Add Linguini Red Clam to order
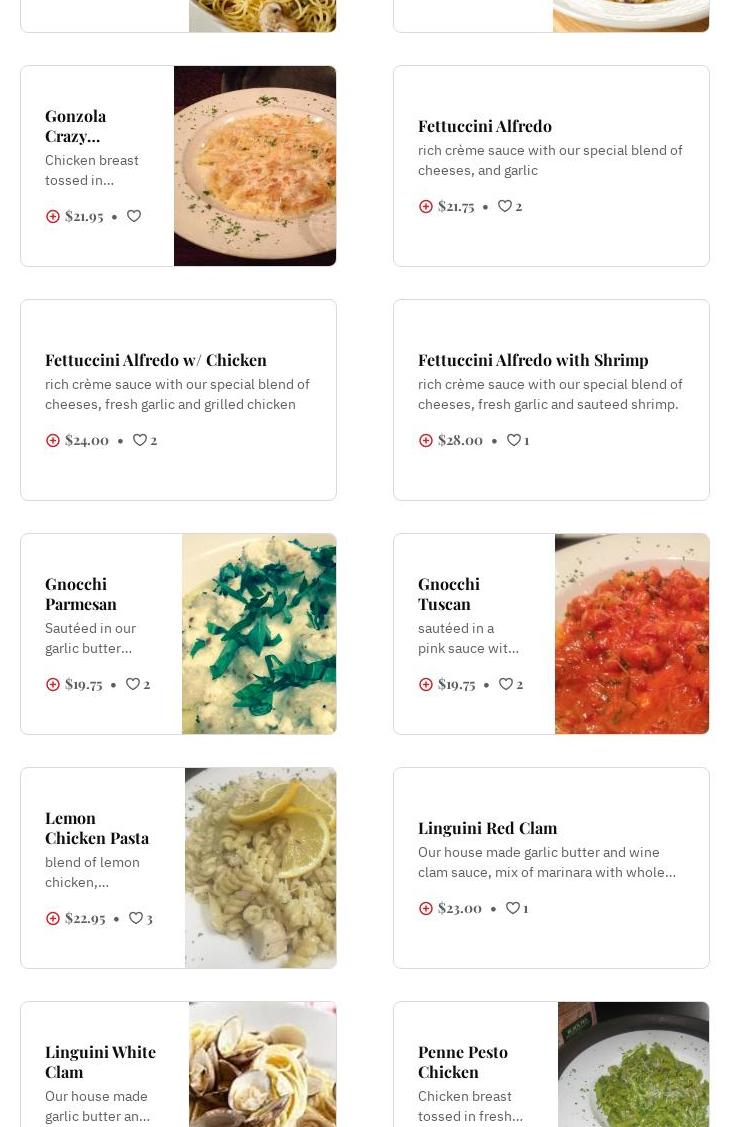Screen dimensions: 750x1127 (x=426, y=908)
